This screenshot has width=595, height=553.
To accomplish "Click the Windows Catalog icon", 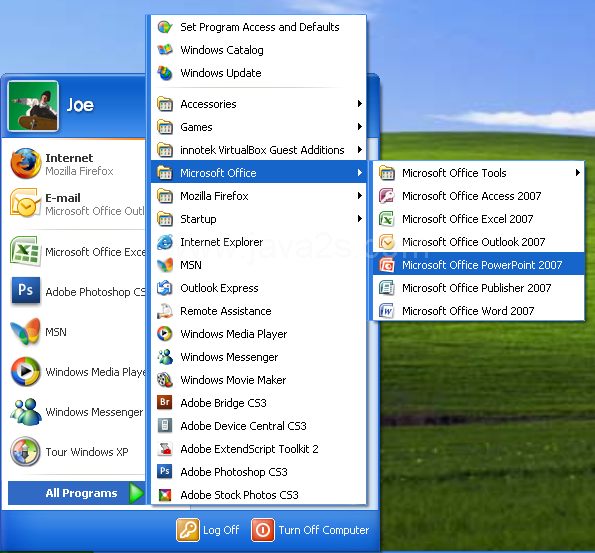I will click(x=165, y=50).
